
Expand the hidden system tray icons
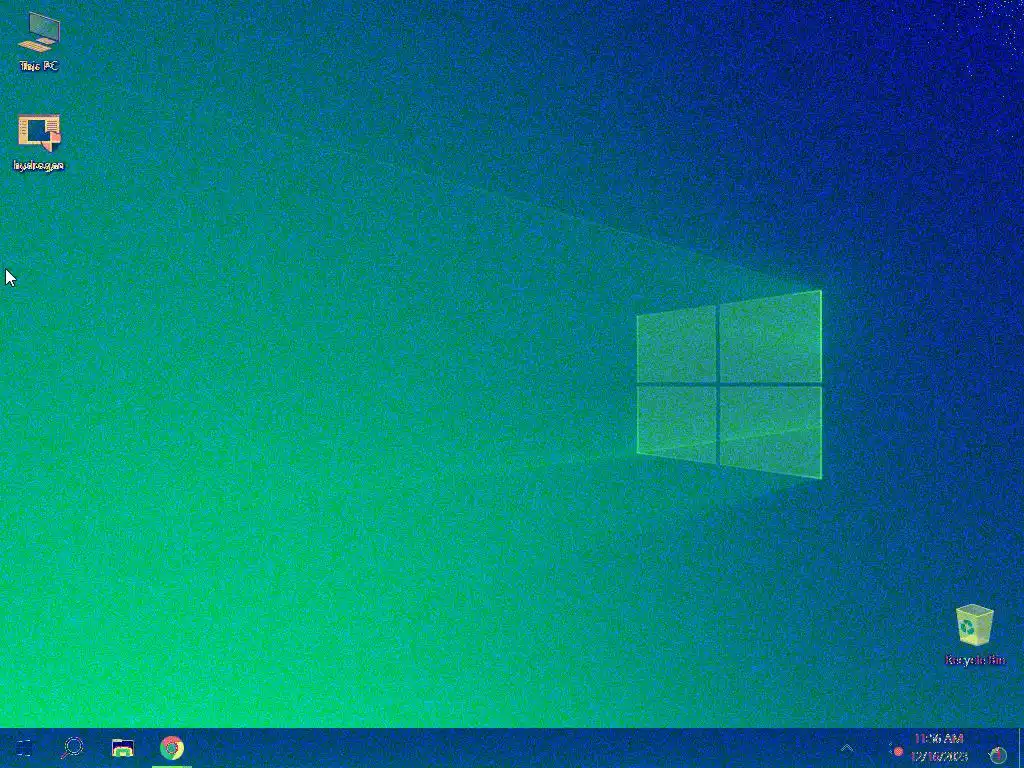(846, 748)
